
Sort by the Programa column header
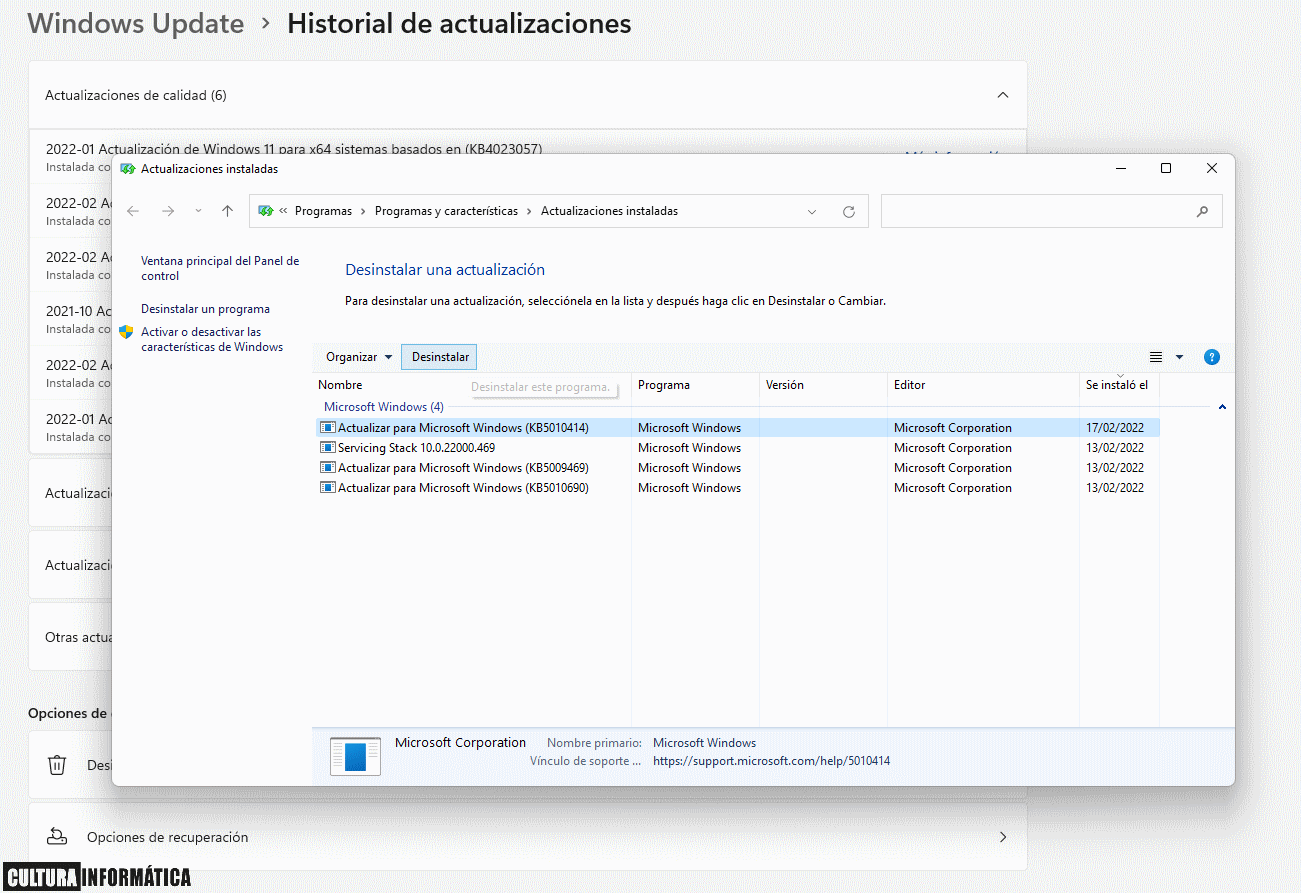click(664, 385)
